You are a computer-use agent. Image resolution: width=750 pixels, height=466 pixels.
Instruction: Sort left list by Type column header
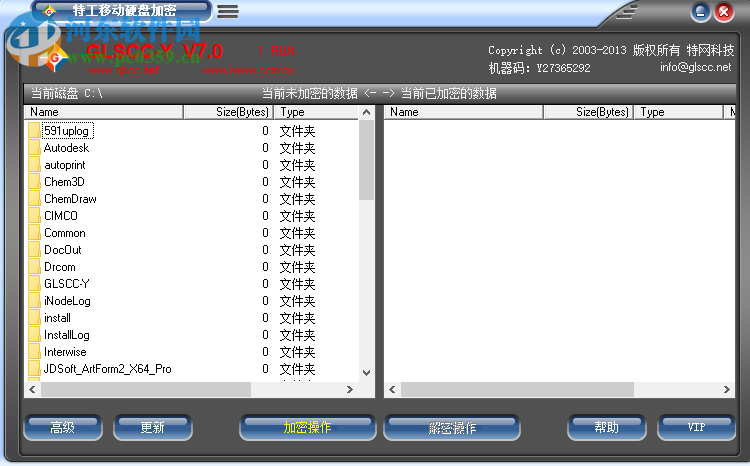pos(316,112)
